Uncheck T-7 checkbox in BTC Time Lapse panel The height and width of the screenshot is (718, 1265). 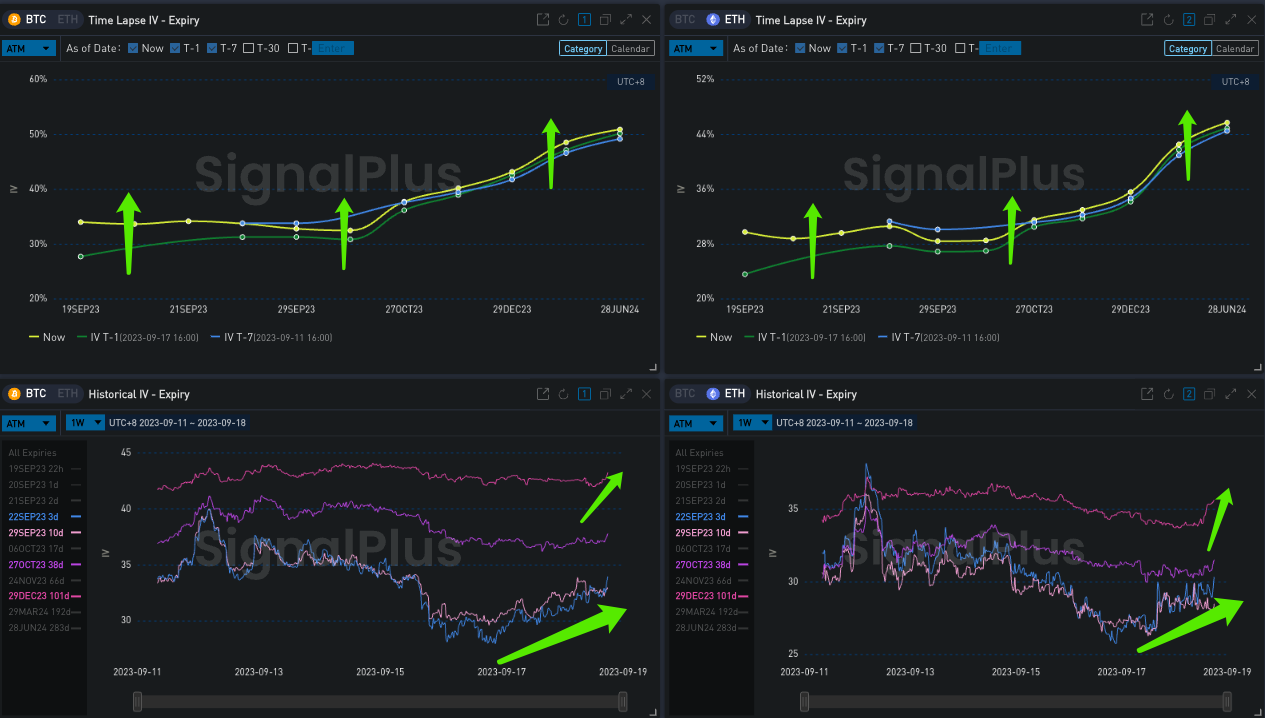(x=212, y=48)
